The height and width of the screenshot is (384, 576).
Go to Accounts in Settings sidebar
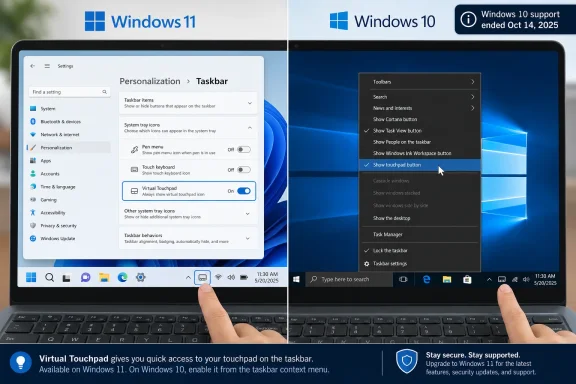coord(69,174)
